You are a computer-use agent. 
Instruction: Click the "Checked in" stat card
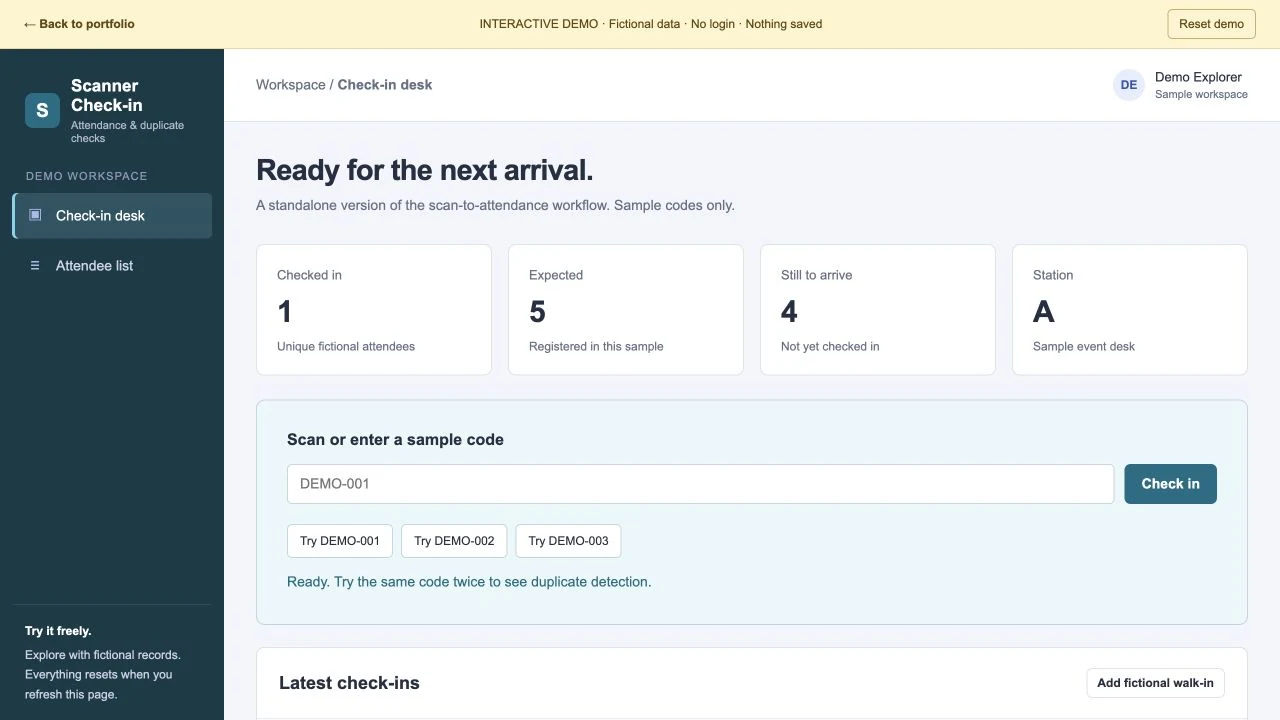pos(374,310)
